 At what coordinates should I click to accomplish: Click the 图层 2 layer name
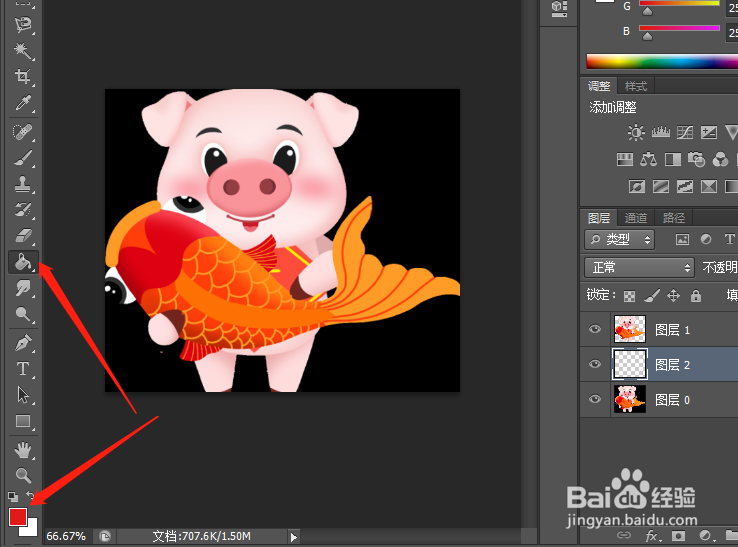tap(672, 365)
